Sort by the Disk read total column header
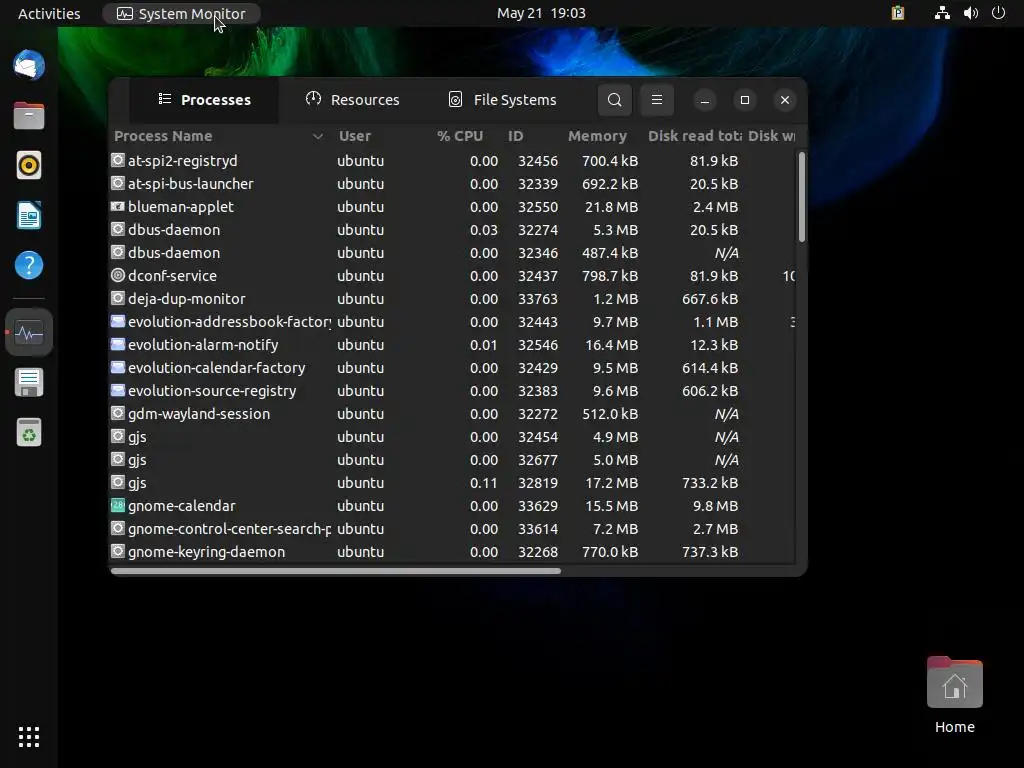The image size is (1024, 768). [x=694, y=136]
